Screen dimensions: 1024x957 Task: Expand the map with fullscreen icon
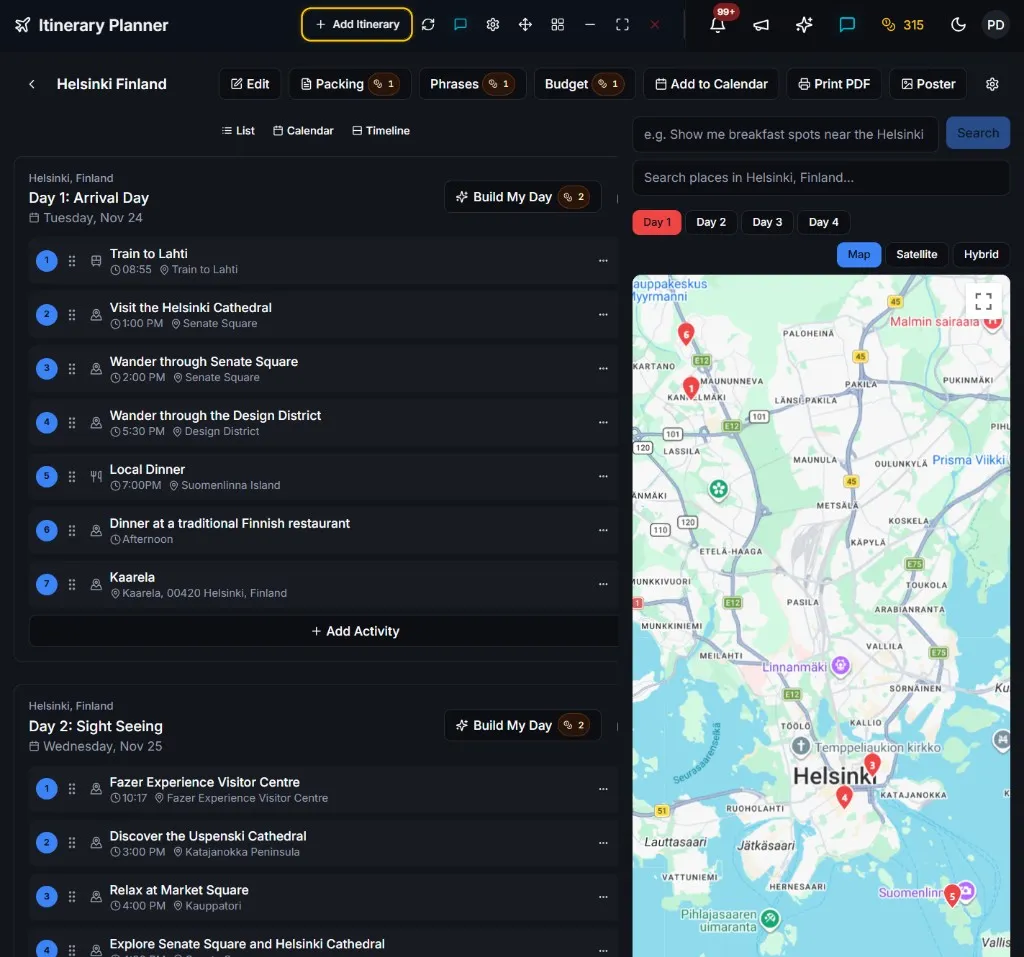pyautogui.click(x=984, y=301)
